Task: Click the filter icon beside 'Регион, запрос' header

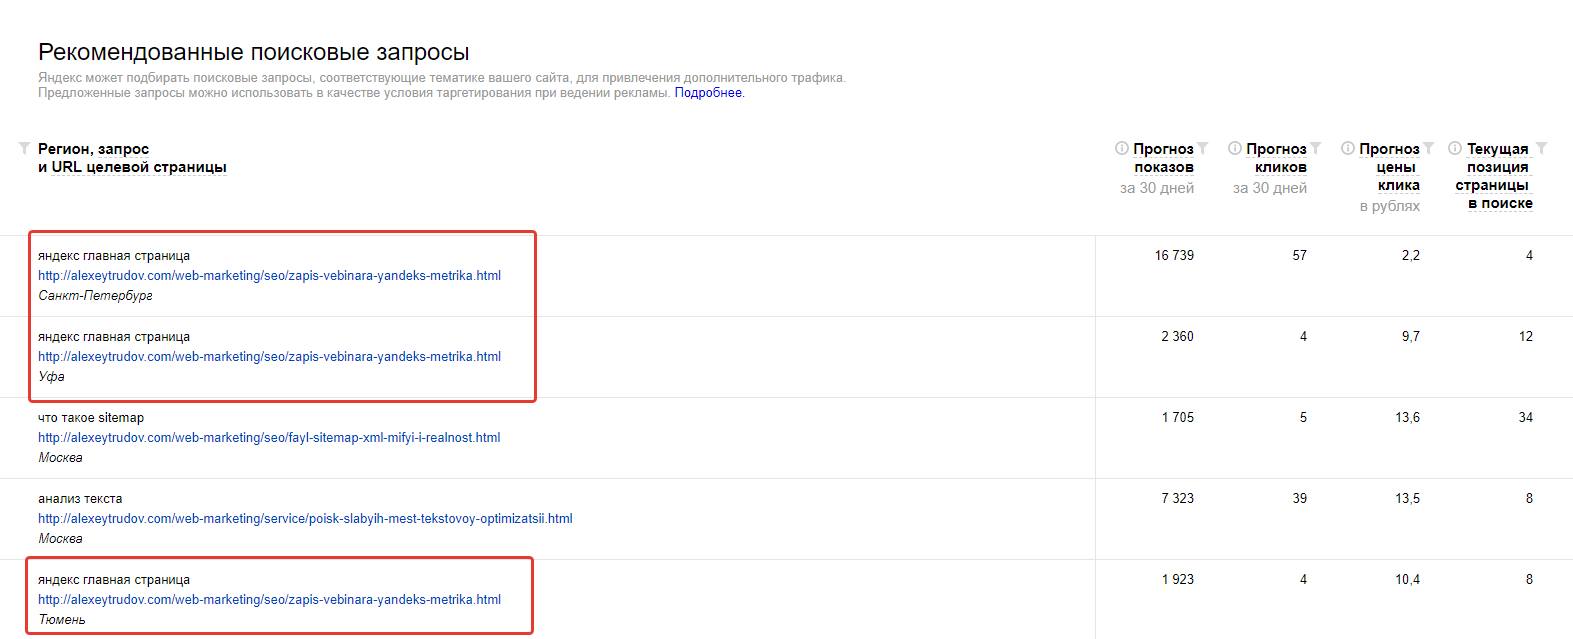Action: point(24,149)
